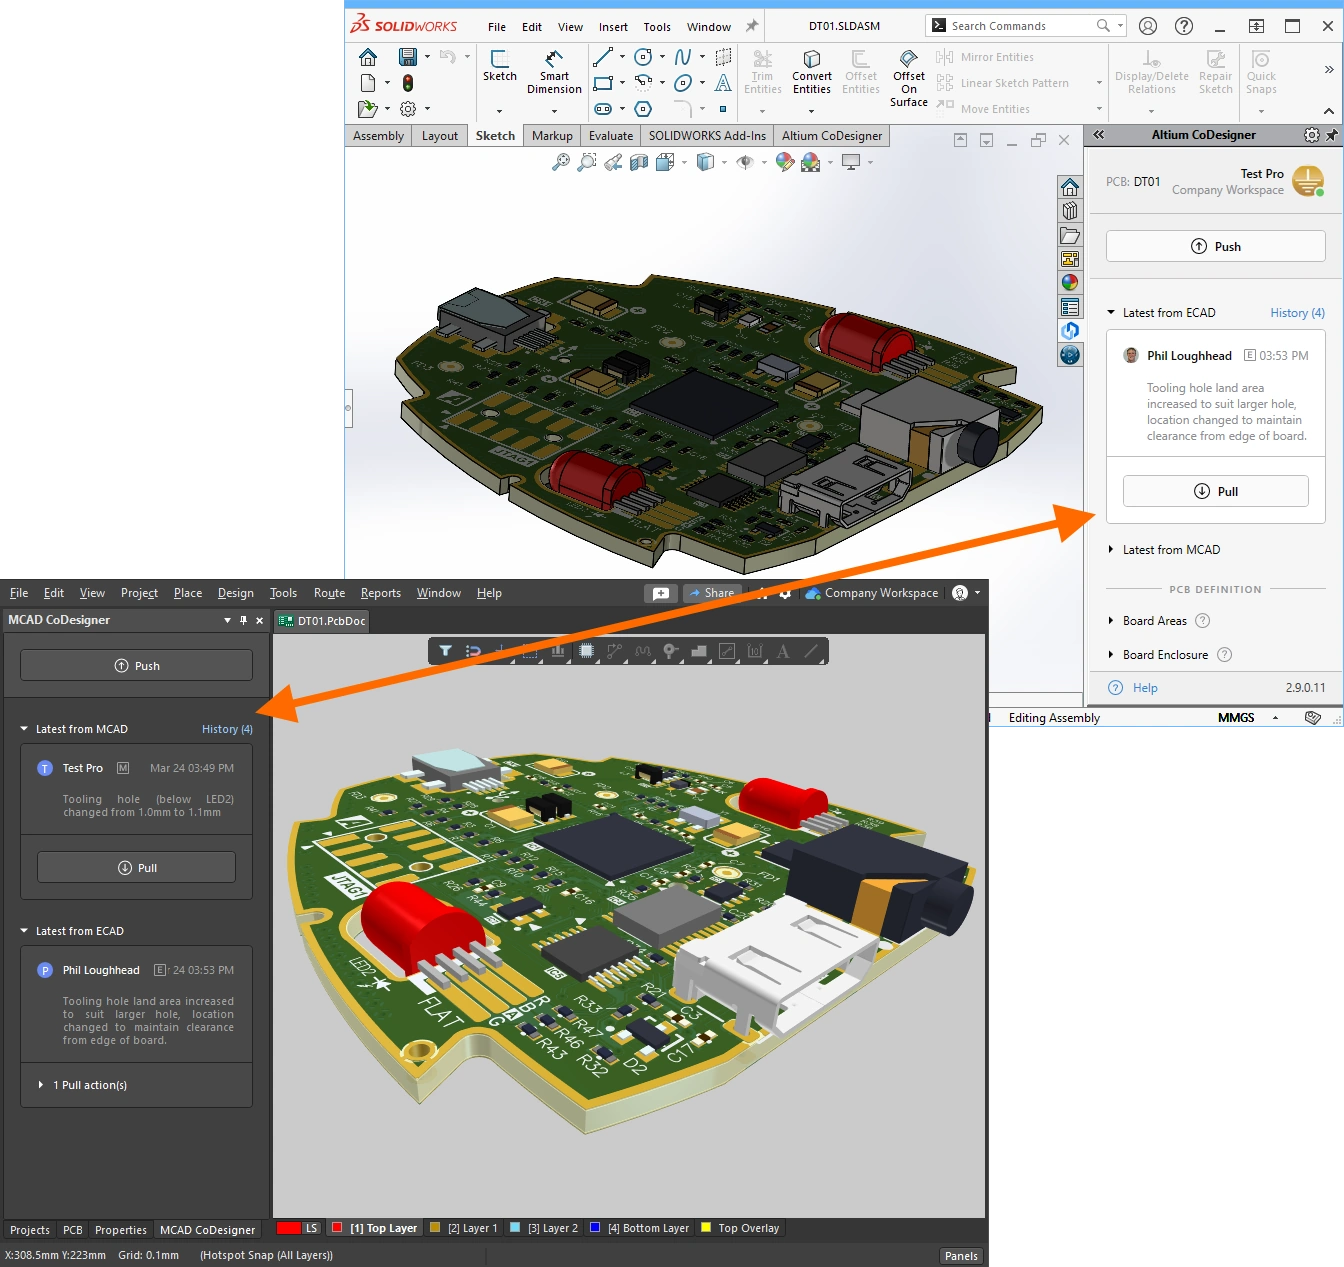Click the Save icon in SOLIDWORKS
The height and width of the screenshot is (1267, 1344).
(407, 57)
